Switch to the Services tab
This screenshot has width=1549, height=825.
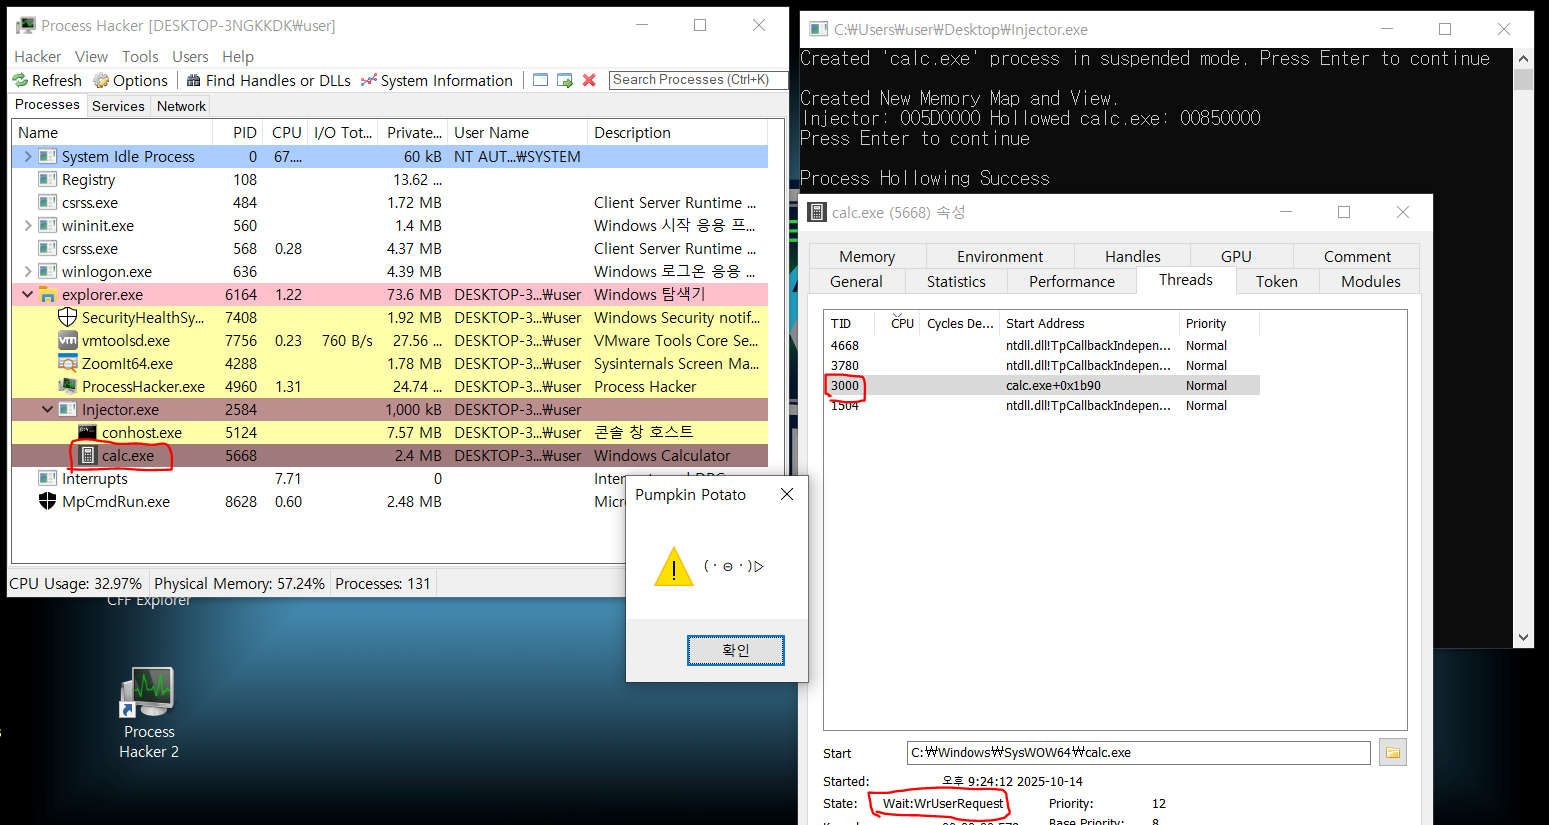click(118, 106)
